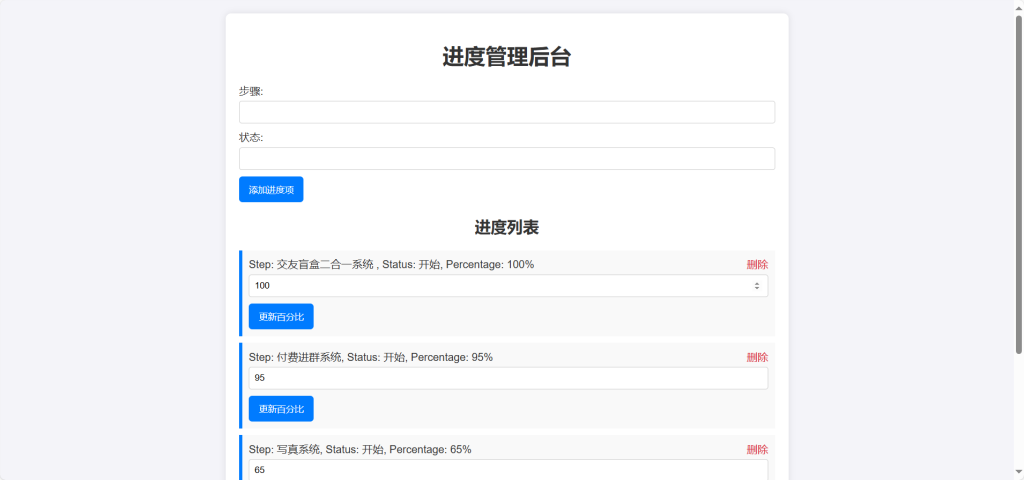
Task: Increment the 100 percentage using spinner up arrow
Action: pyautogui.click(x=757, y=283)
